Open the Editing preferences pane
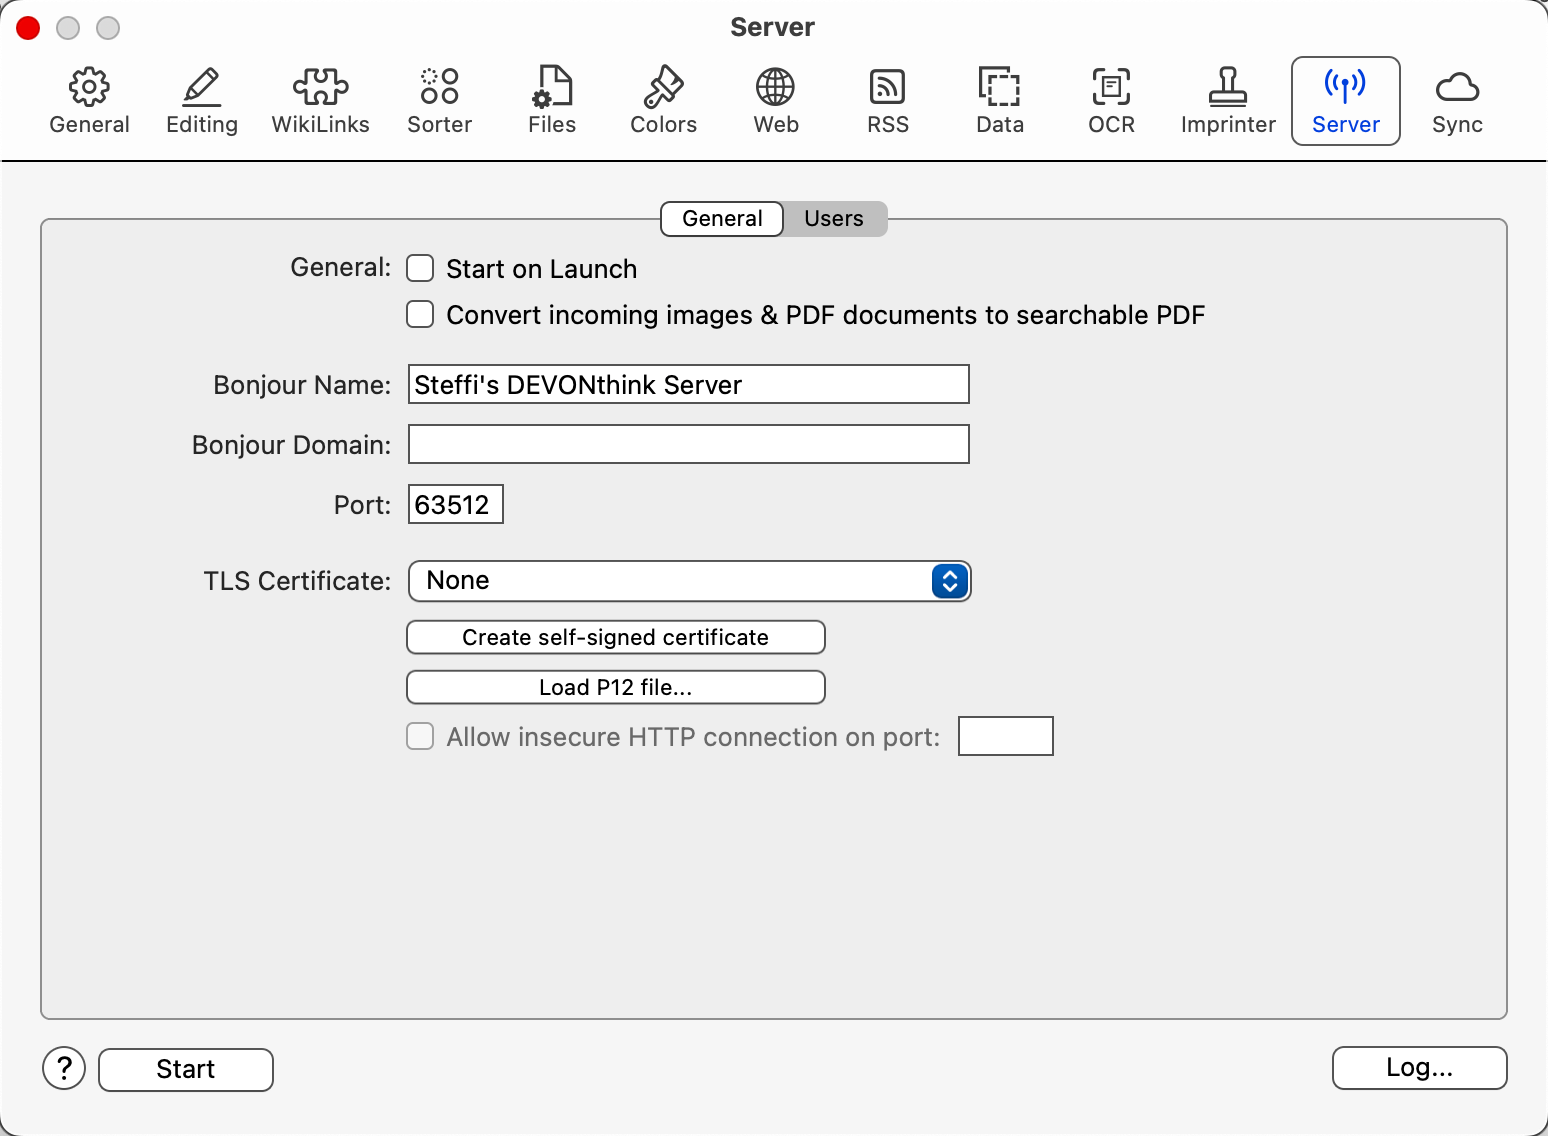The height and width of the screenshot is (1136, 1548). [202, 101]
